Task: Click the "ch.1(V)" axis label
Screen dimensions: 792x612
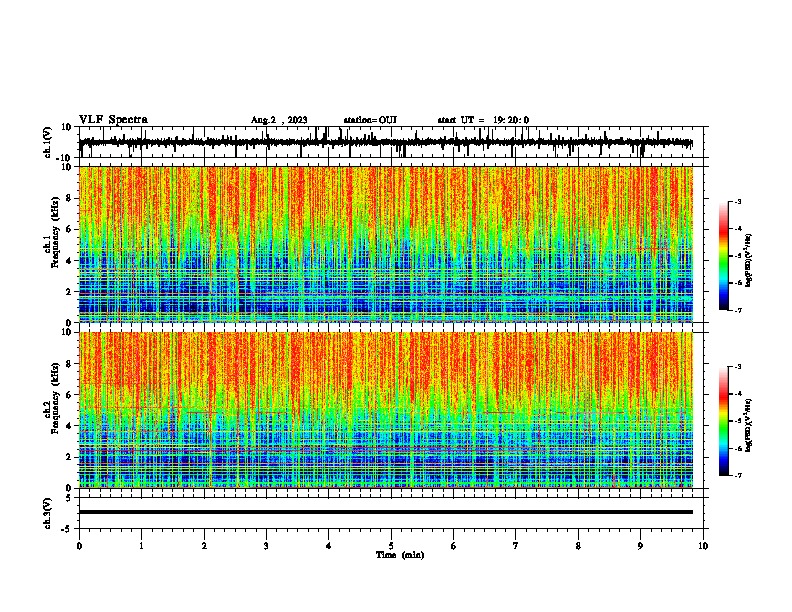Action: [x=48, y=142]
